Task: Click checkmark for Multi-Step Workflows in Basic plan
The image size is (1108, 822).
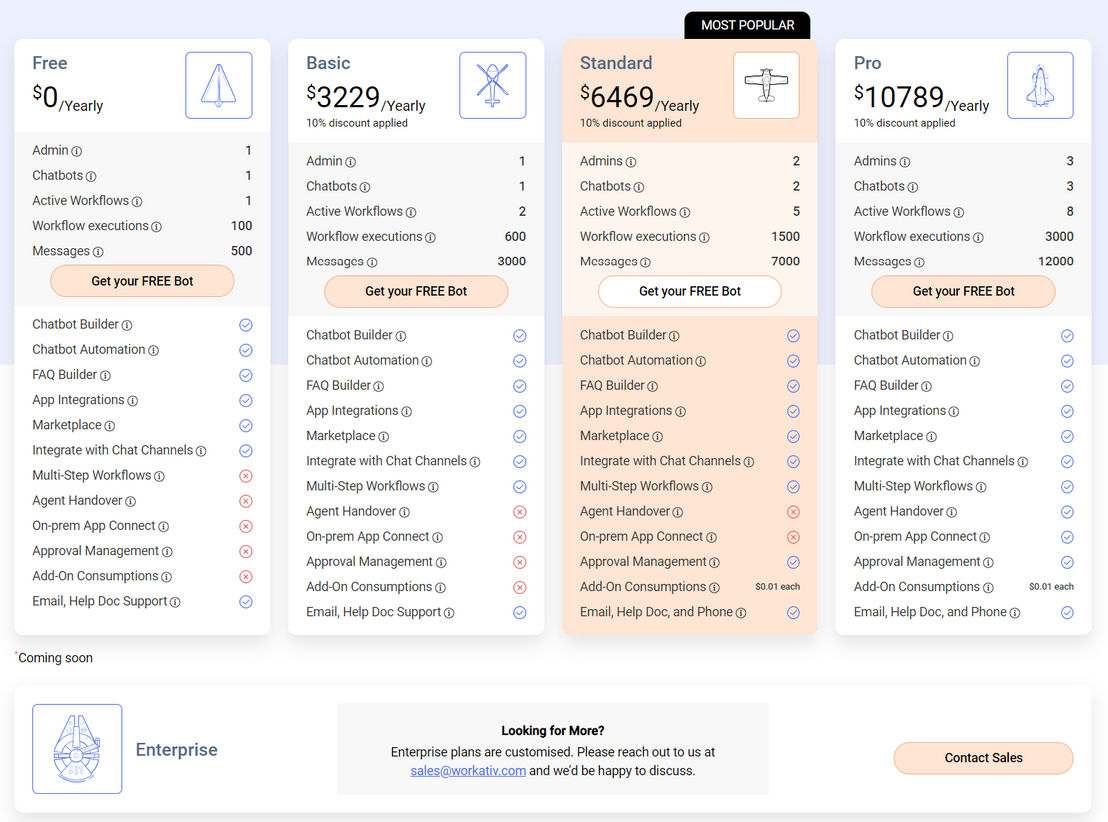Action: point(519,486)
